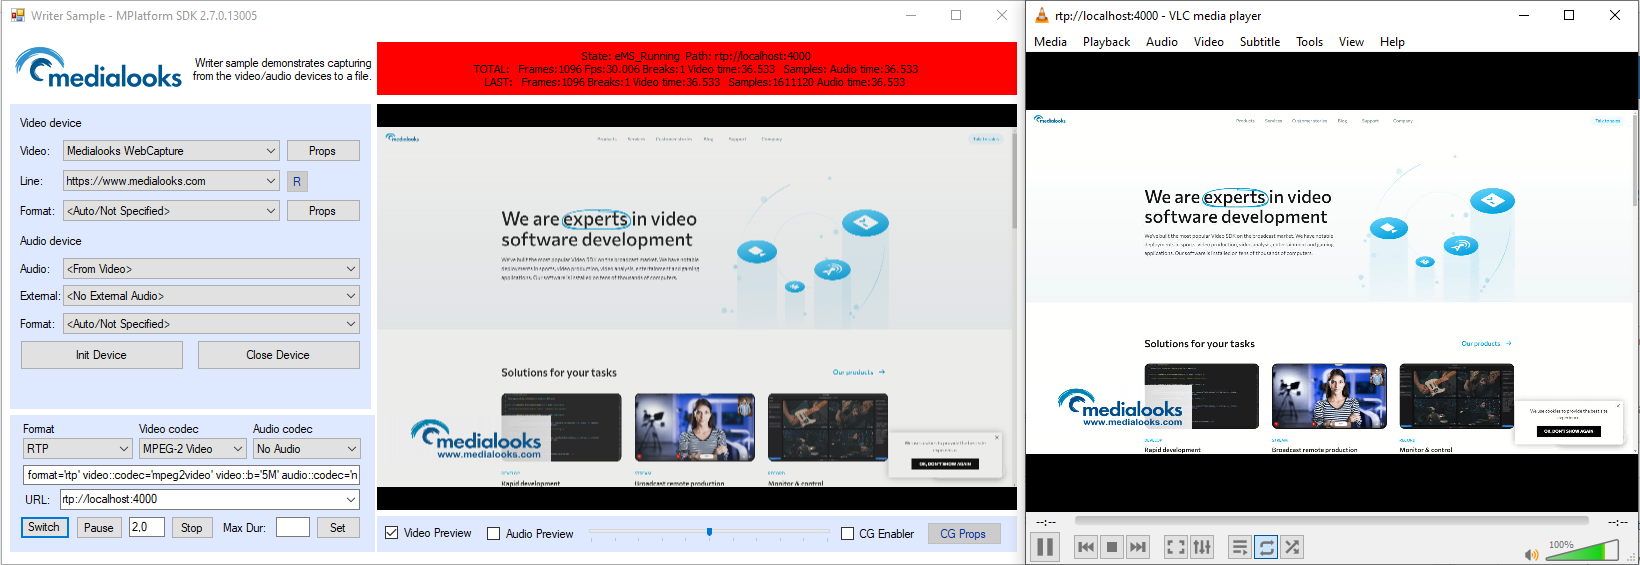The image size is (1640, 565).
Task: Click the VLC cone icon in title bar
Action: pyautogui.click(x=1041, y=15)
